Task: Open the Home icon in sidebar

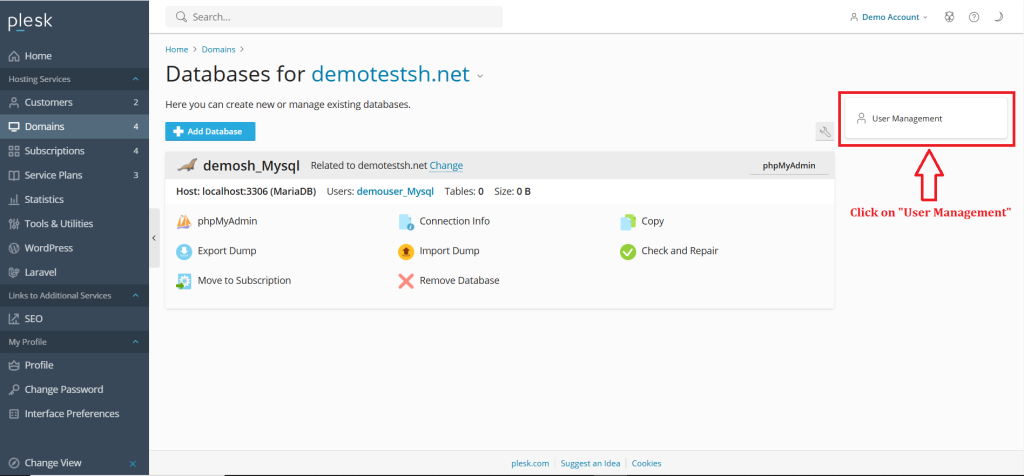Action: click(x=14, y=56)
